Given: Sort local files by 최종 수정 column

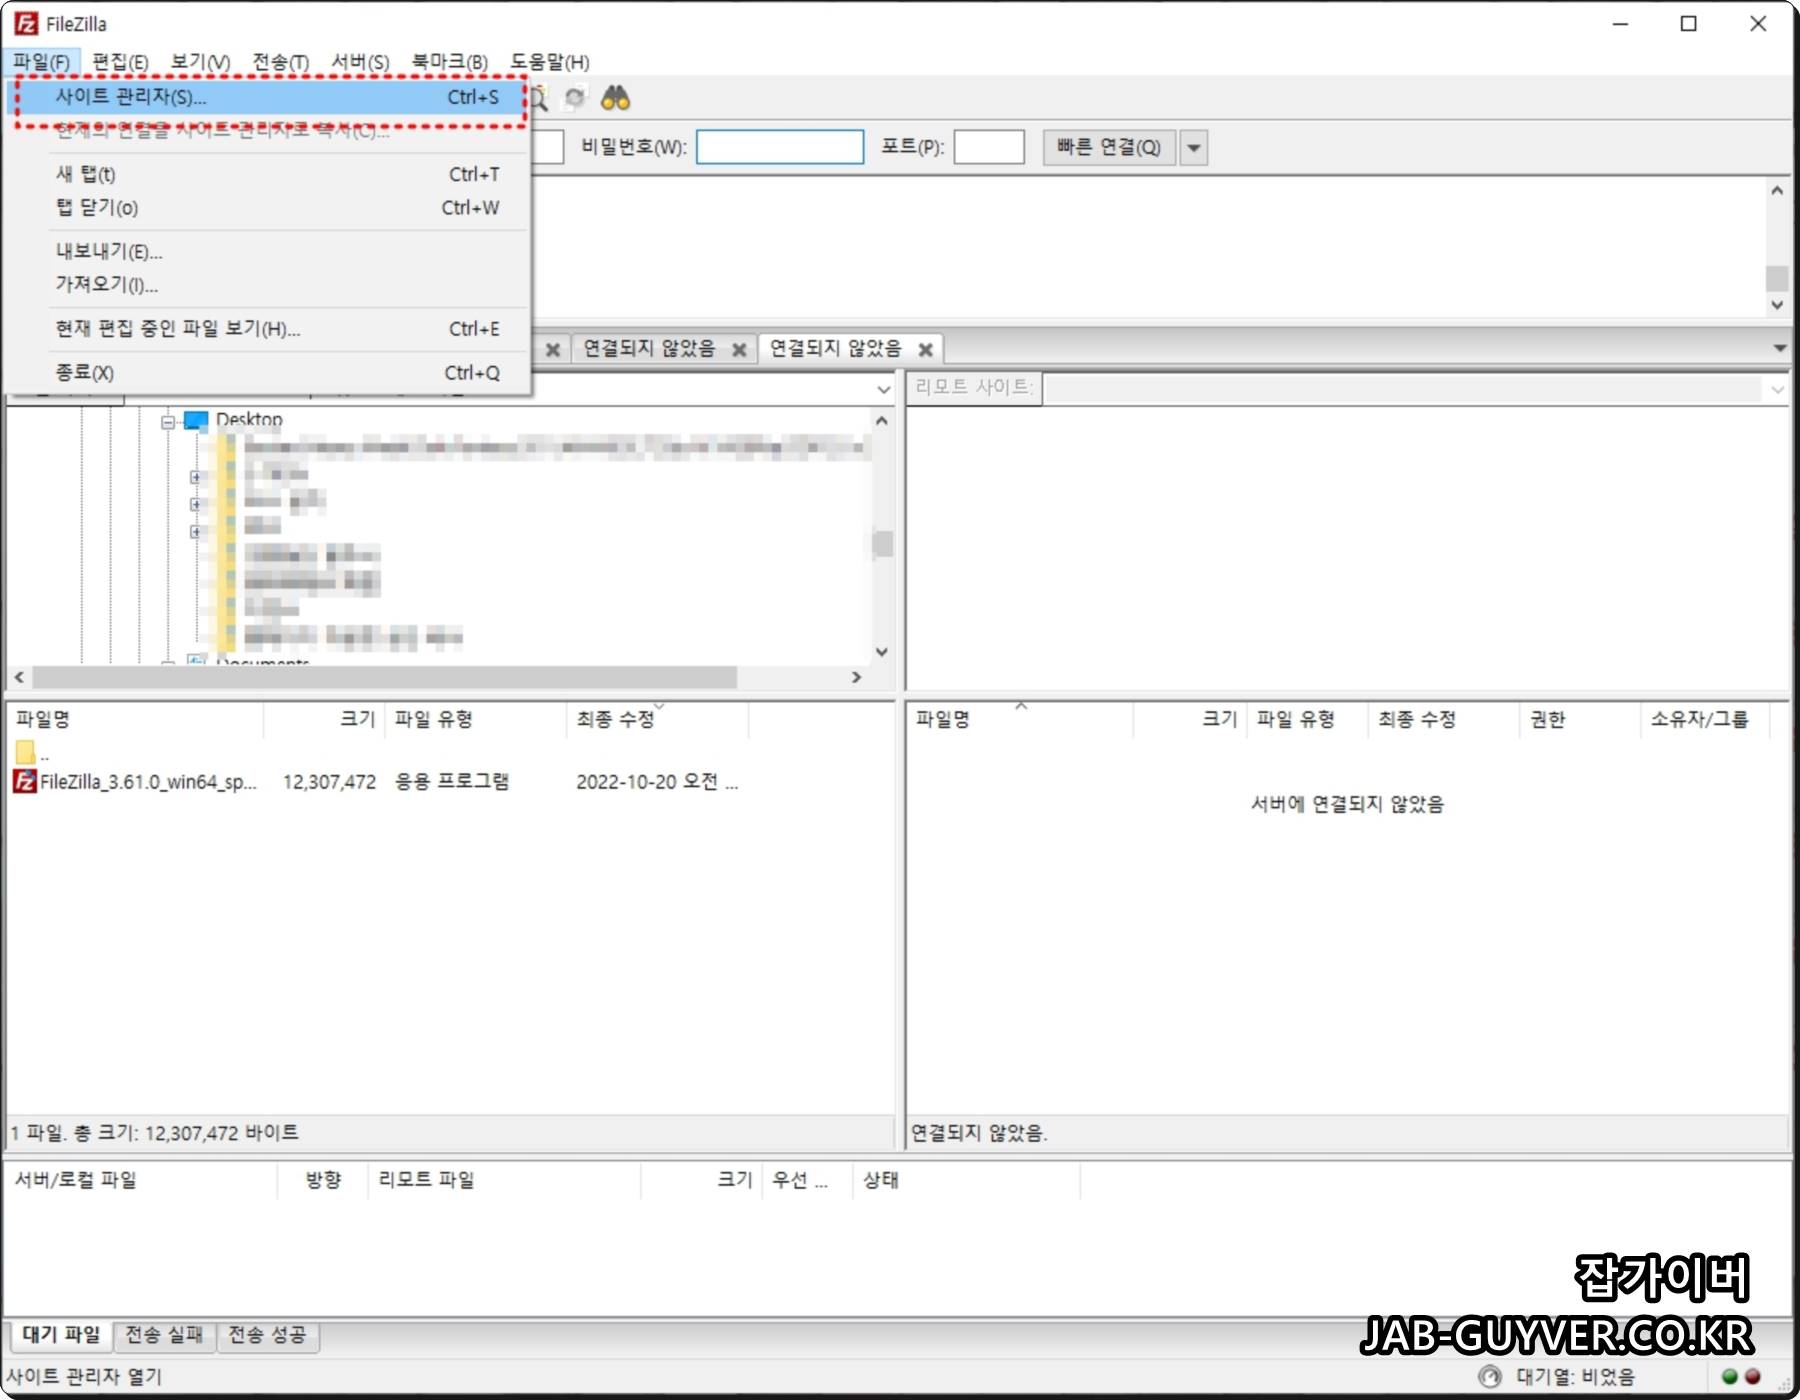Looking at the screenshot, I should [658, 719].
